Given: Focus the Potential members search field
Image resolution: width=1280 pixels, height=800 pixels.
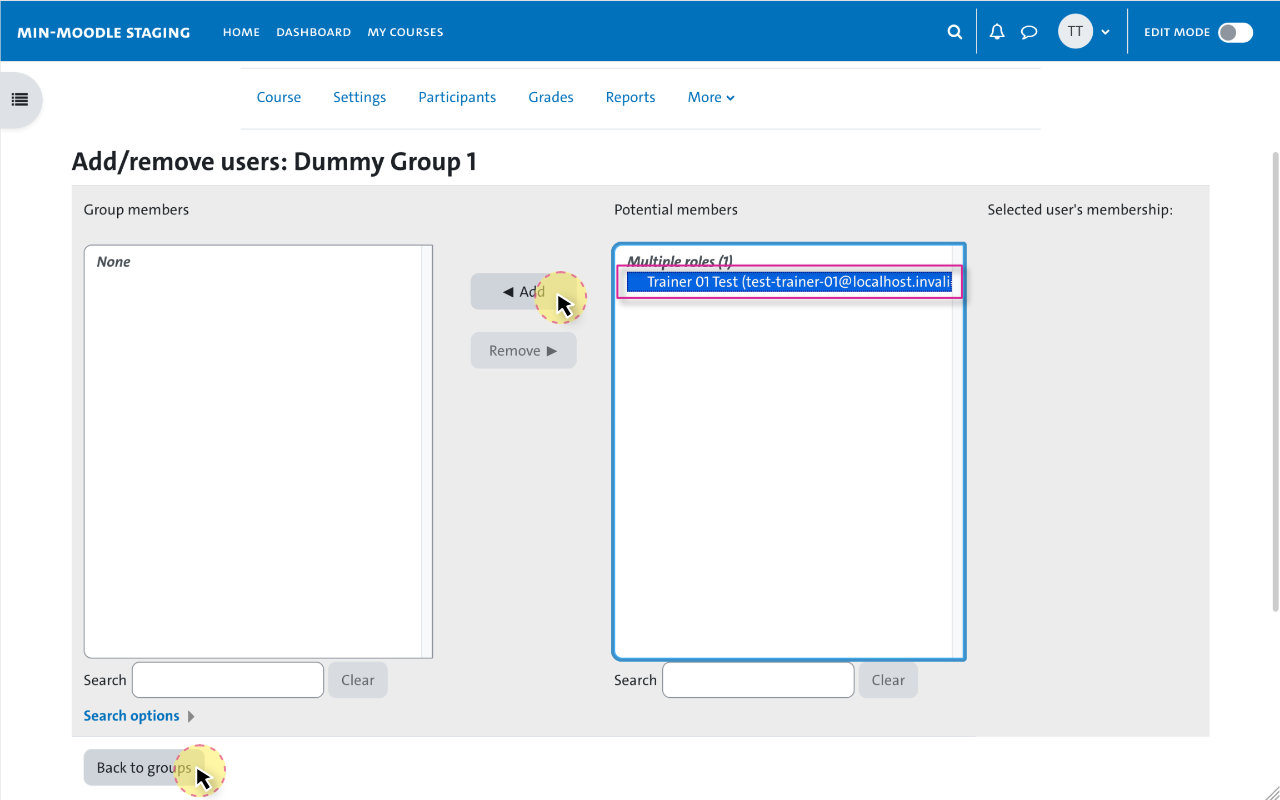Looking at the screenshot, I should coord(758,680).
